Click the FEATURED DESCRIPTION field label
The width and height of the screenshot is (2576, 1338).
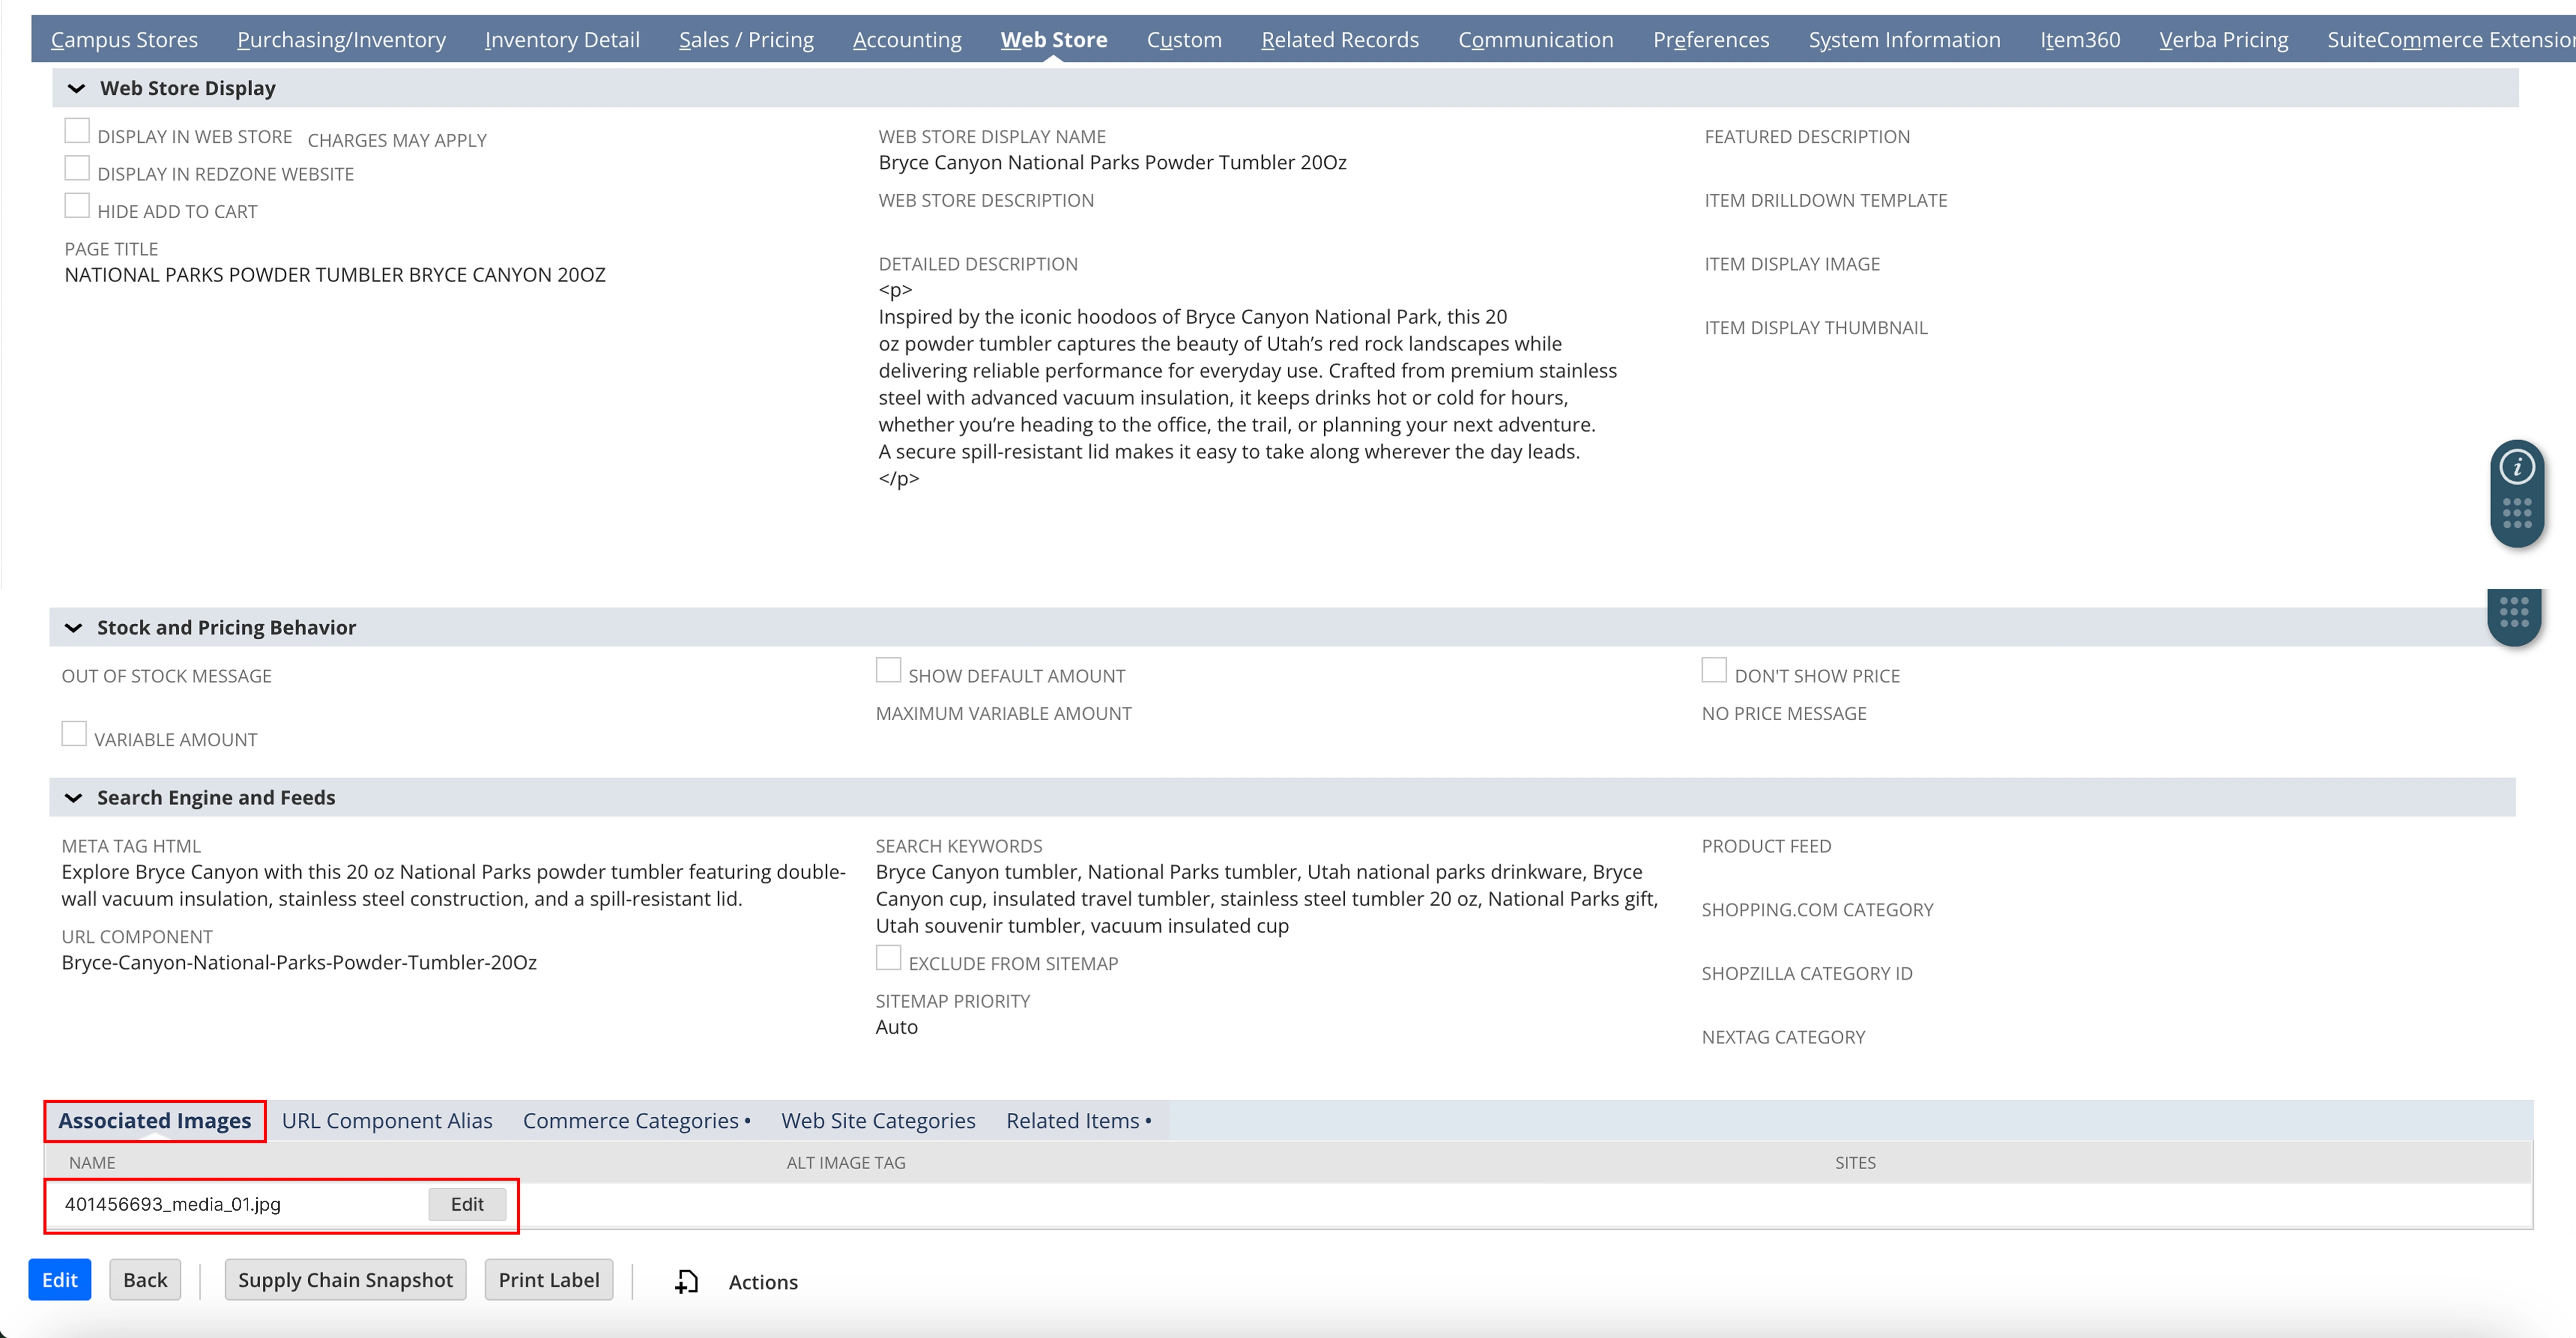coord(1807,136)
